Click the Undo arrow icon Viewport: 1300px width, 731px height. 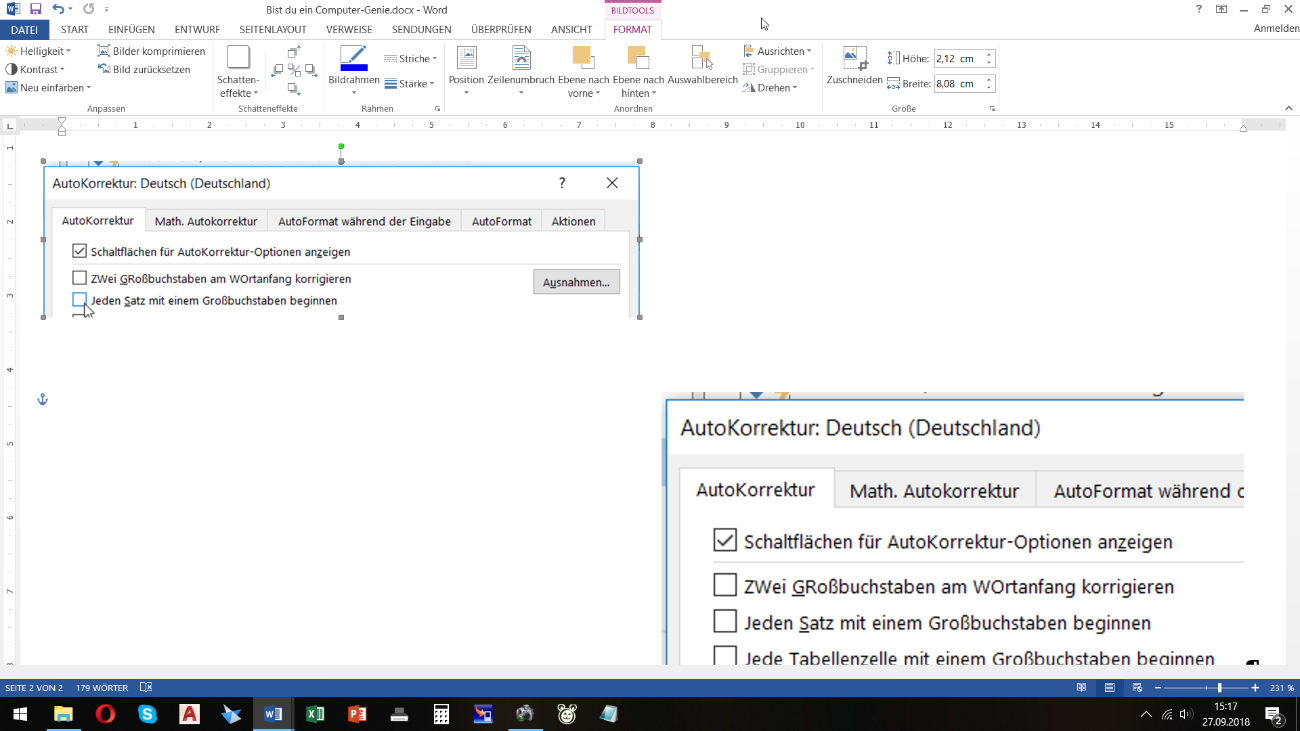coord(58,9)
